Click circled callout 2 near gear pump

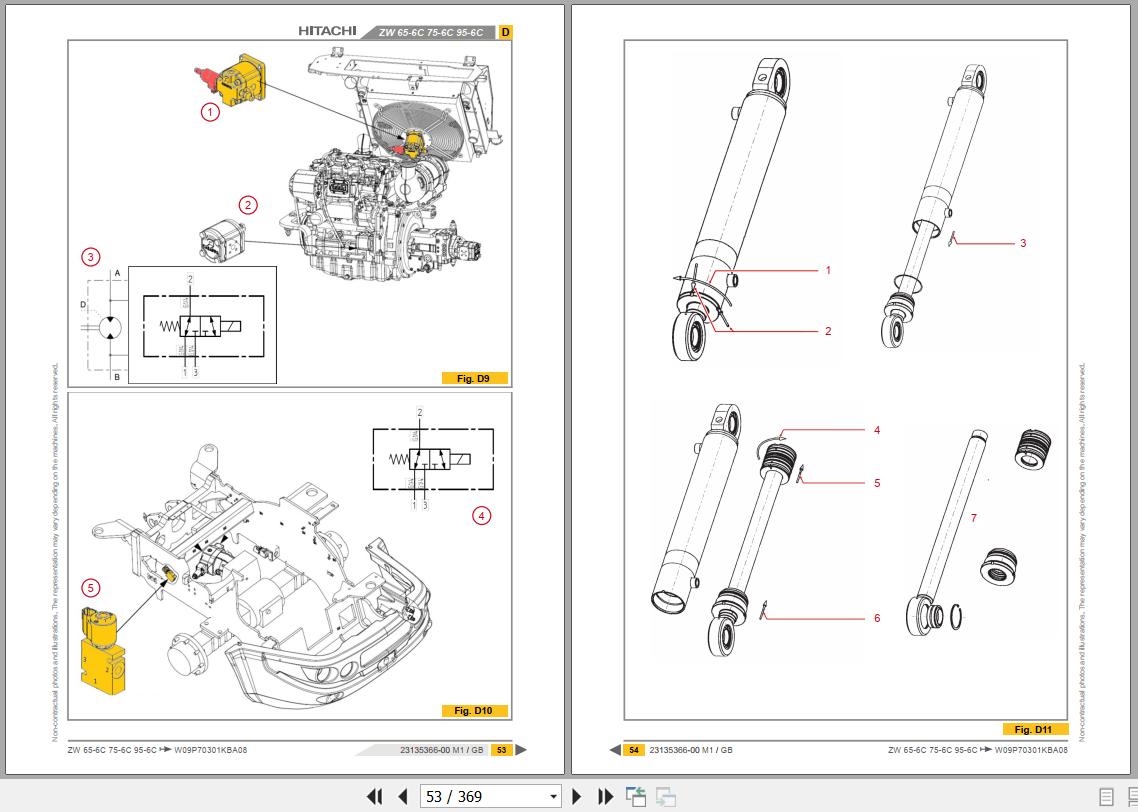[x=248, y=205]
